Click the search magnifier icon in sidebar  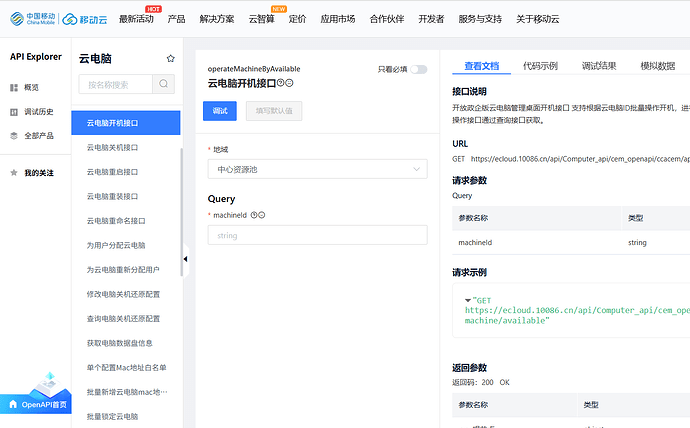(x=163, y=84)
